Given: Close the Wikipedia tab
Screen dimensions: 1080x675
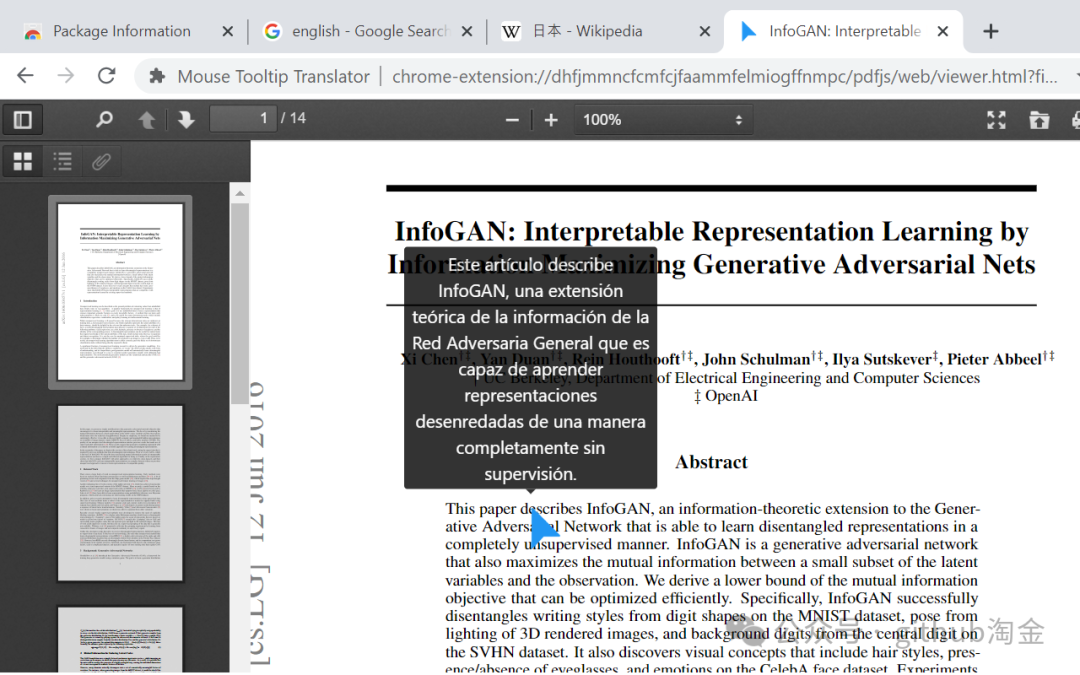Looking at the screenshot, I should click(x=705, y=32).
